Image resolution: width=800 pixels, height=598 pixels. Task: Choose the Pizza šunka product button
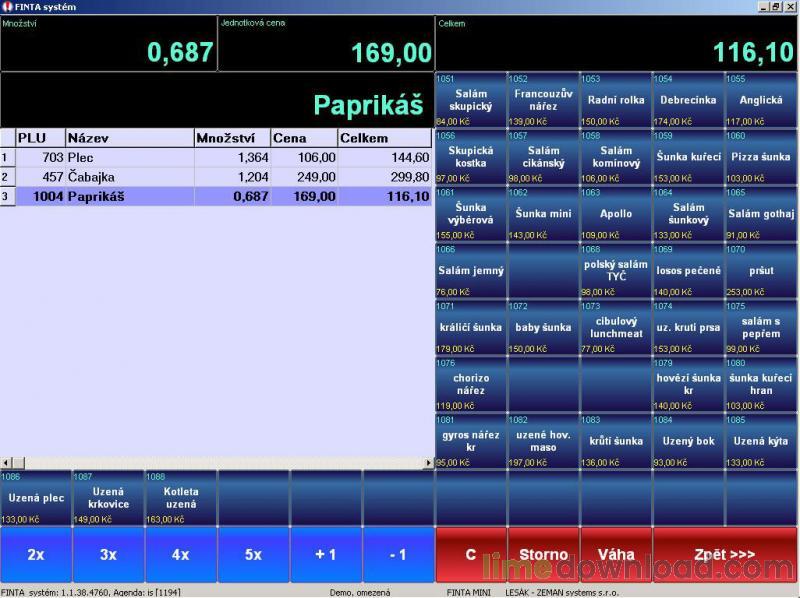point(761,157)
